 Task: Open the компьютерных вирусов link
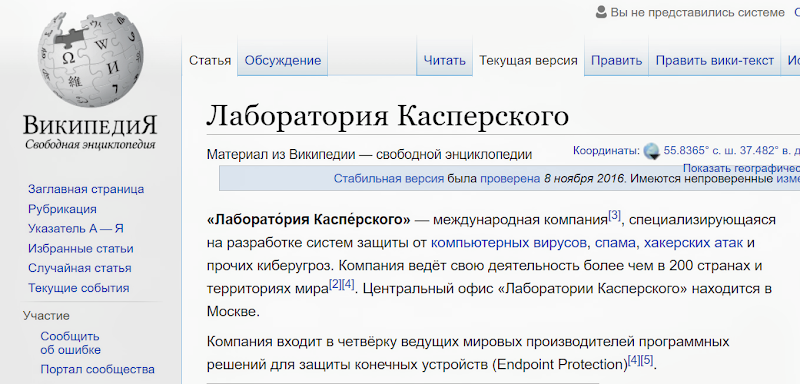click(509, 243)
